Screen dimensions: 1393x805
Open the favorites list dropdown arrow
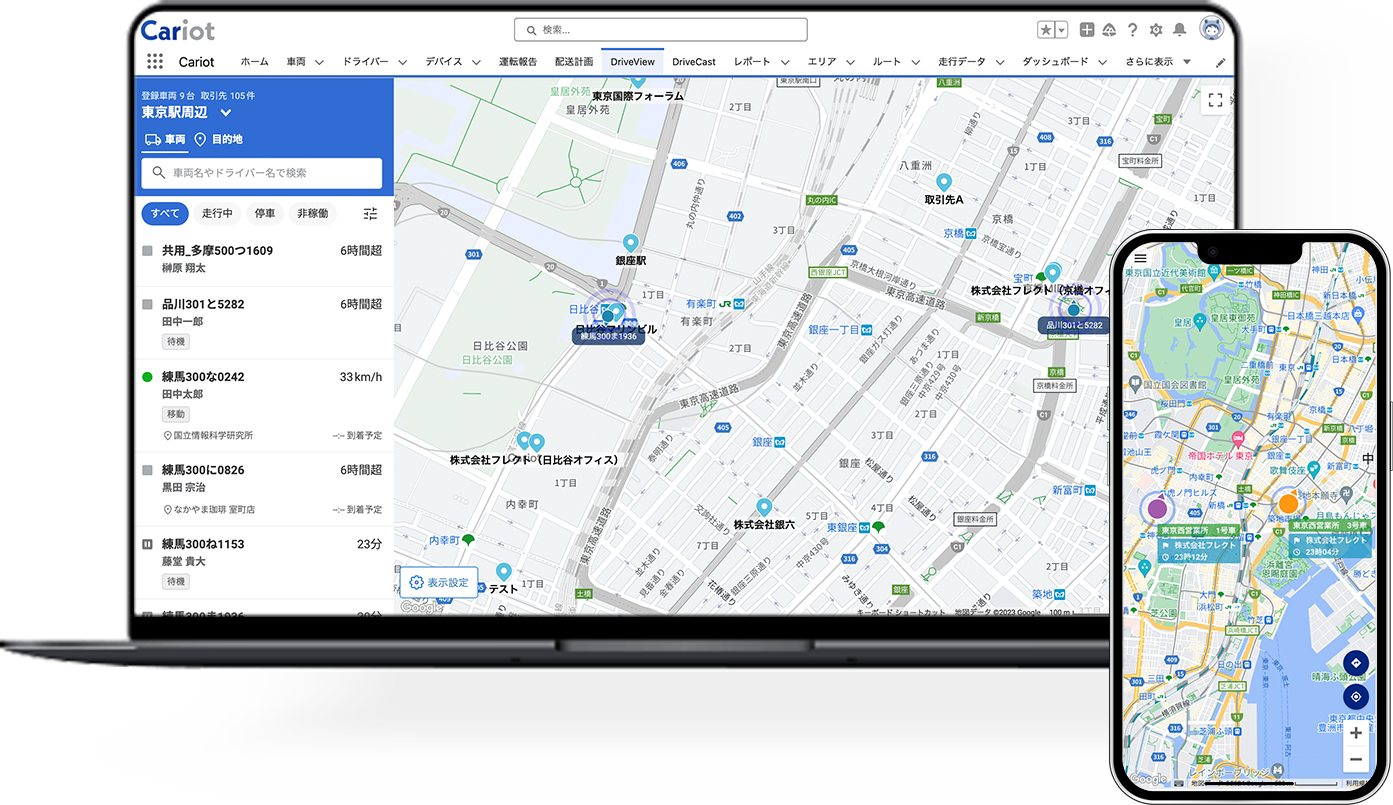click(x=1061, y=30)
